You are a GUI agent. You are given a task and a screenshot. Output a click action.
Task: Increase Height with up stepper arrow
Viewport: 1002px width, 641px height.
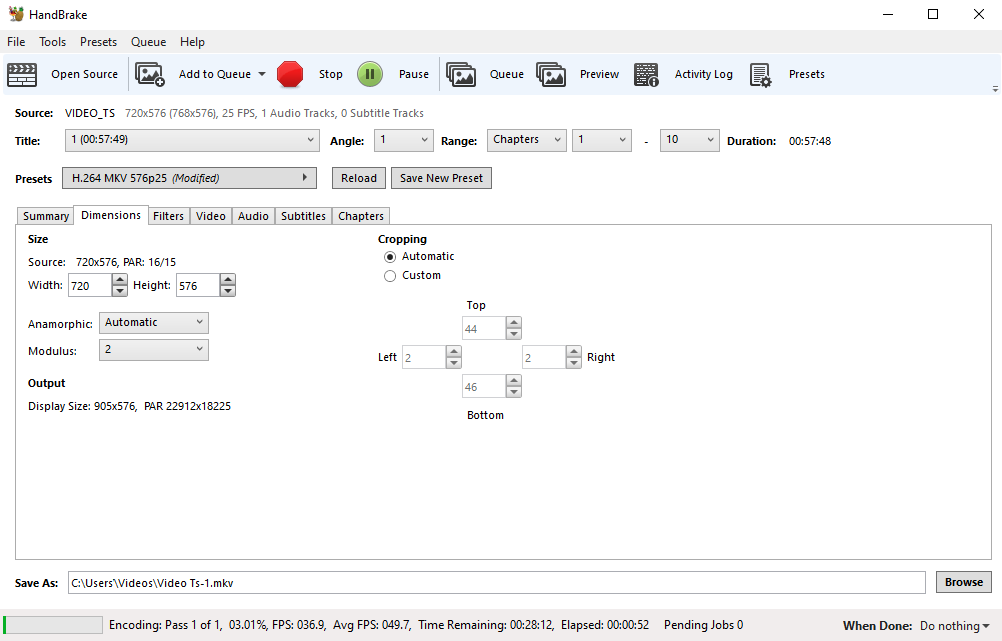228,279
